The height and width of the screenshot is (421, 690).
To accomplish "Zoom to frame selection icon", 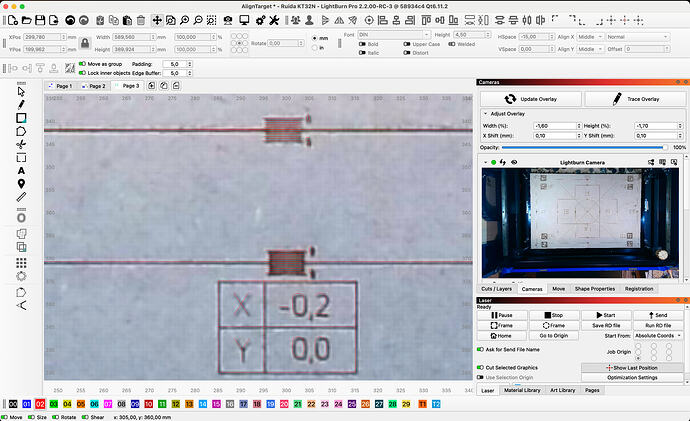I will pyautogui.click(x=212, y=20).
